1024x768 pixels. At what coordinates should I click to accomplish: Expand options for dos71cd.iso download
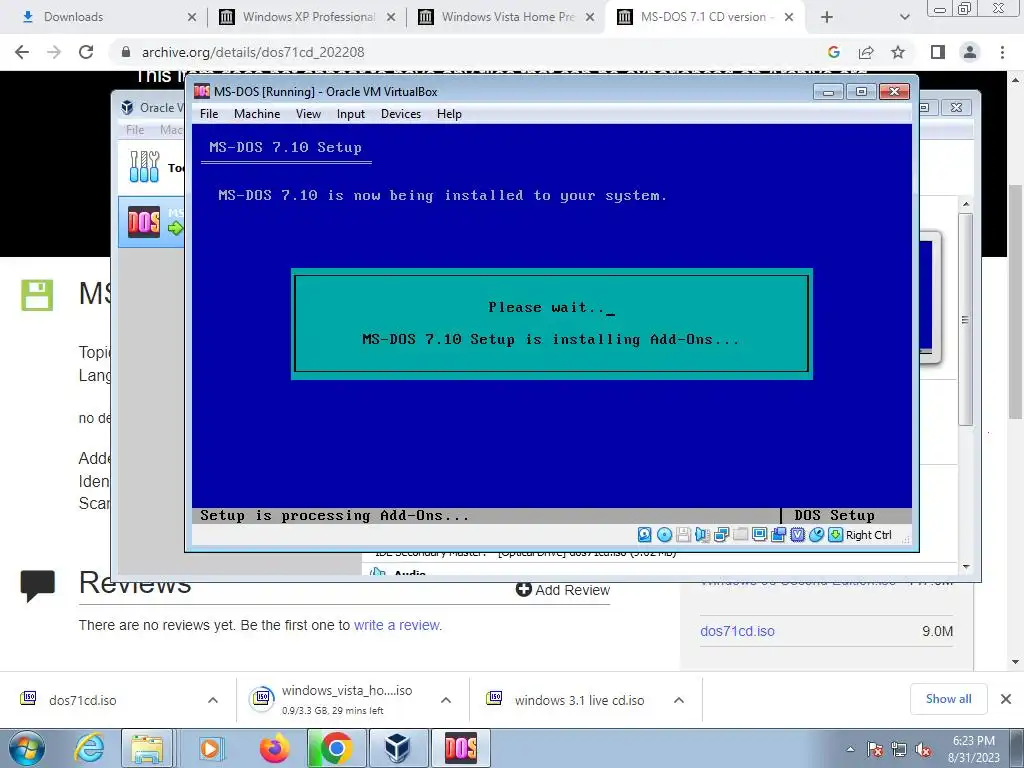point(213,700)
